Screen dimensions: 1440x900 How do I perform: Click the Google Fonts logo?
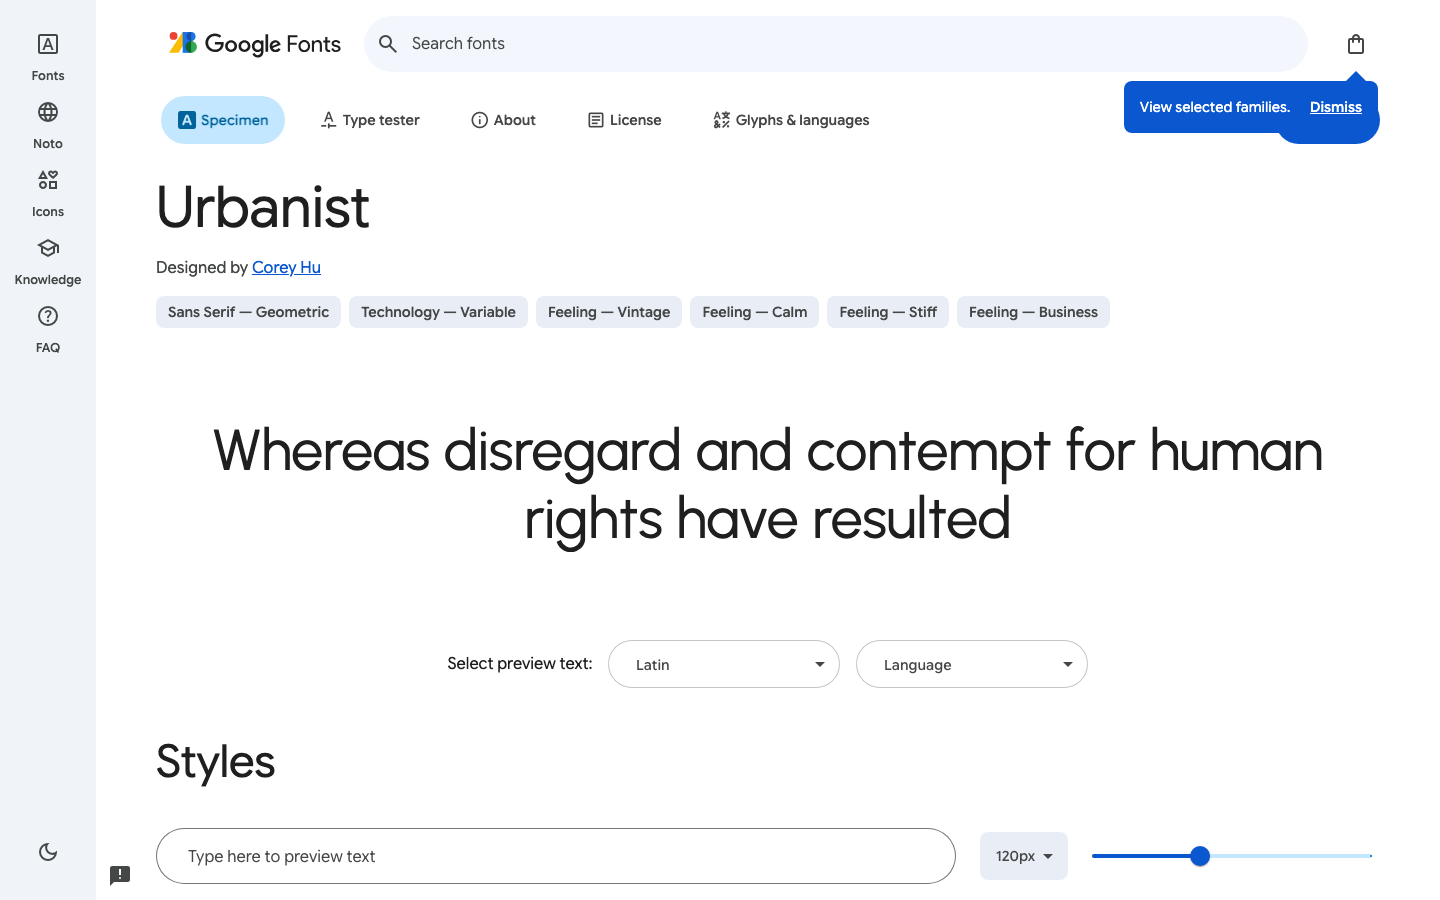(x=254, y=43)
